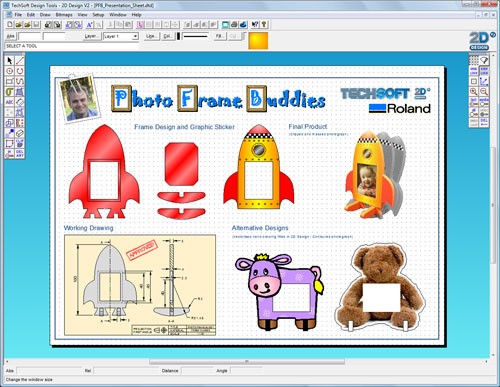Toggle the grid display button
Image resolution: width=500 pixels, height=387 pixels.
coord(473,60)
